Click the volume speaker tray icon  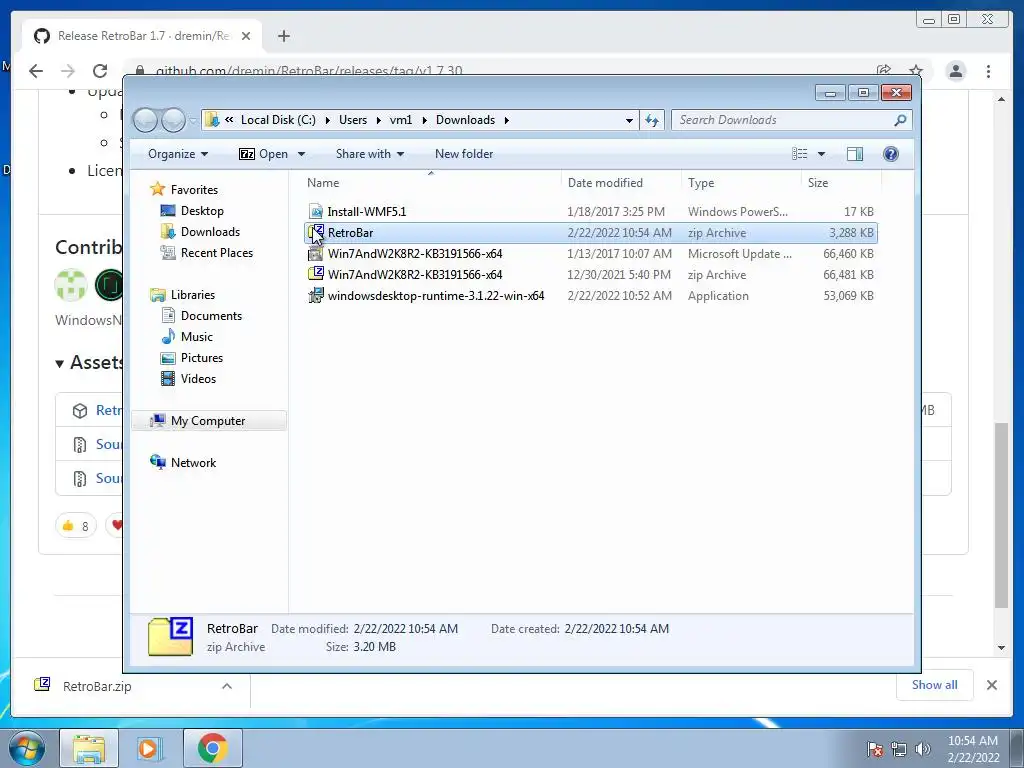click(922, 749)
